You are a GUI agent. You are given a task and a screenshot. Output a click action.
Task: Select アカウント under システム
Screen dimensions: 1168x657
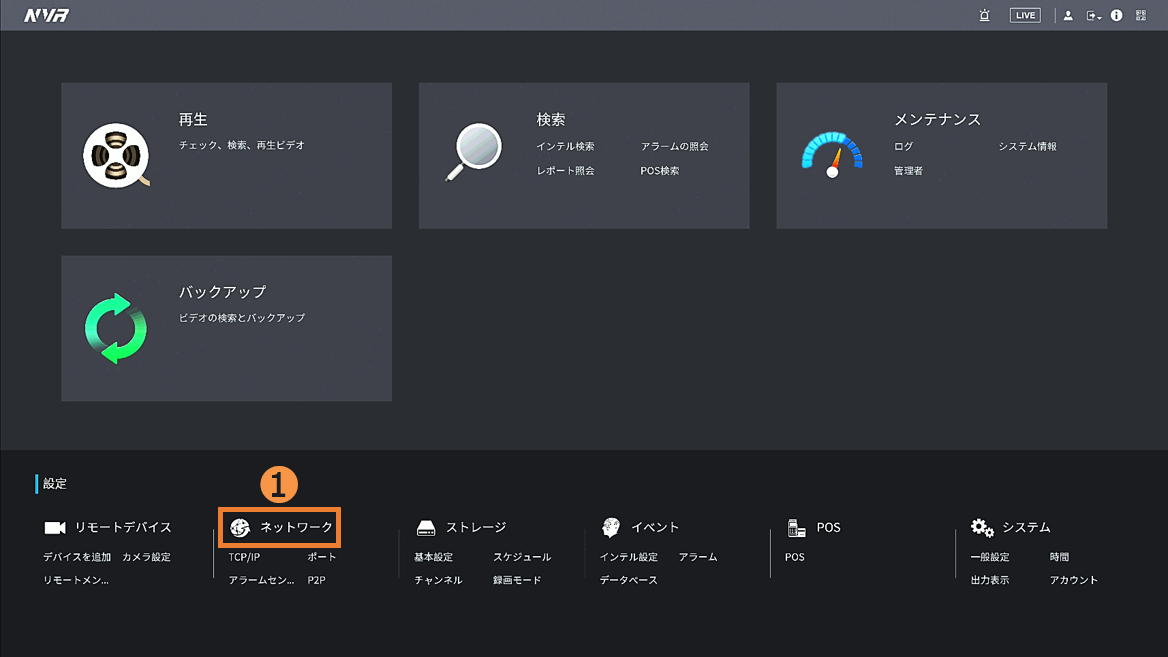1073,580
